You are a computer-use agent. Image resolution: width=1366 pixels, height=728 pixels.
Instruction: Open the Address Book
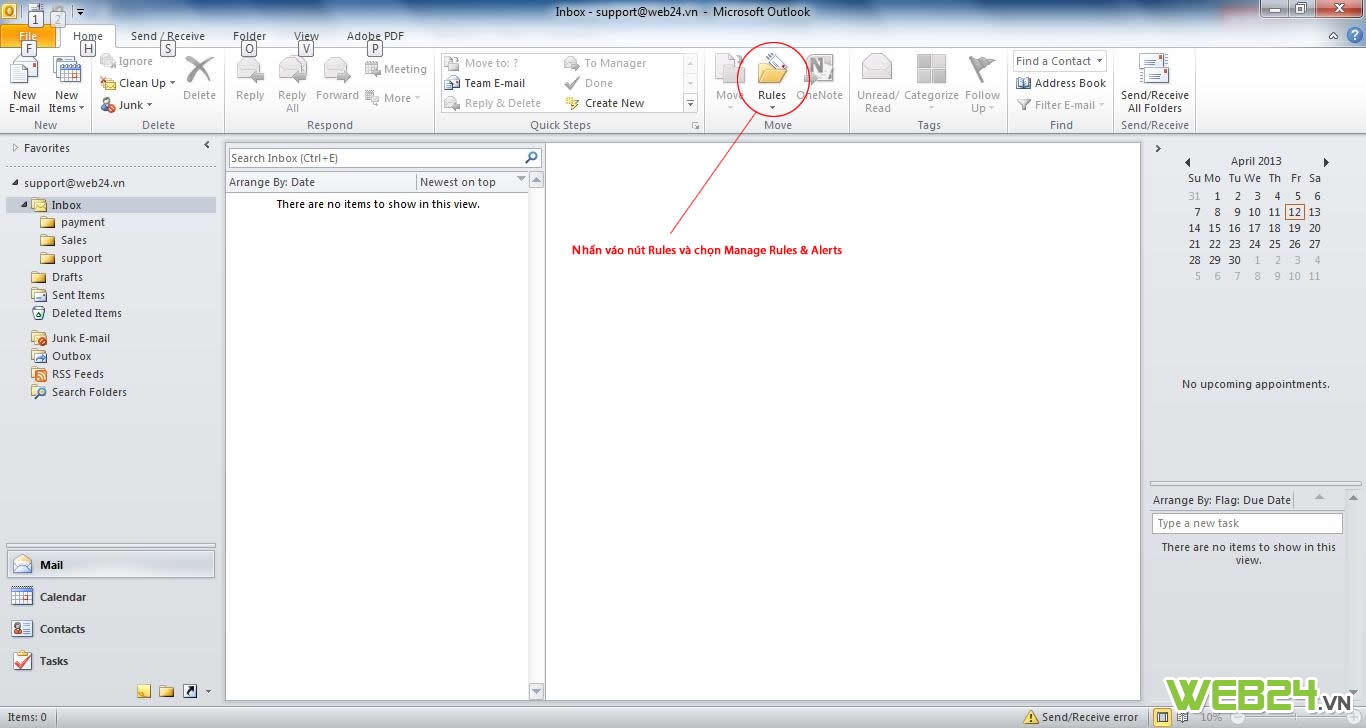[1061, 83]
